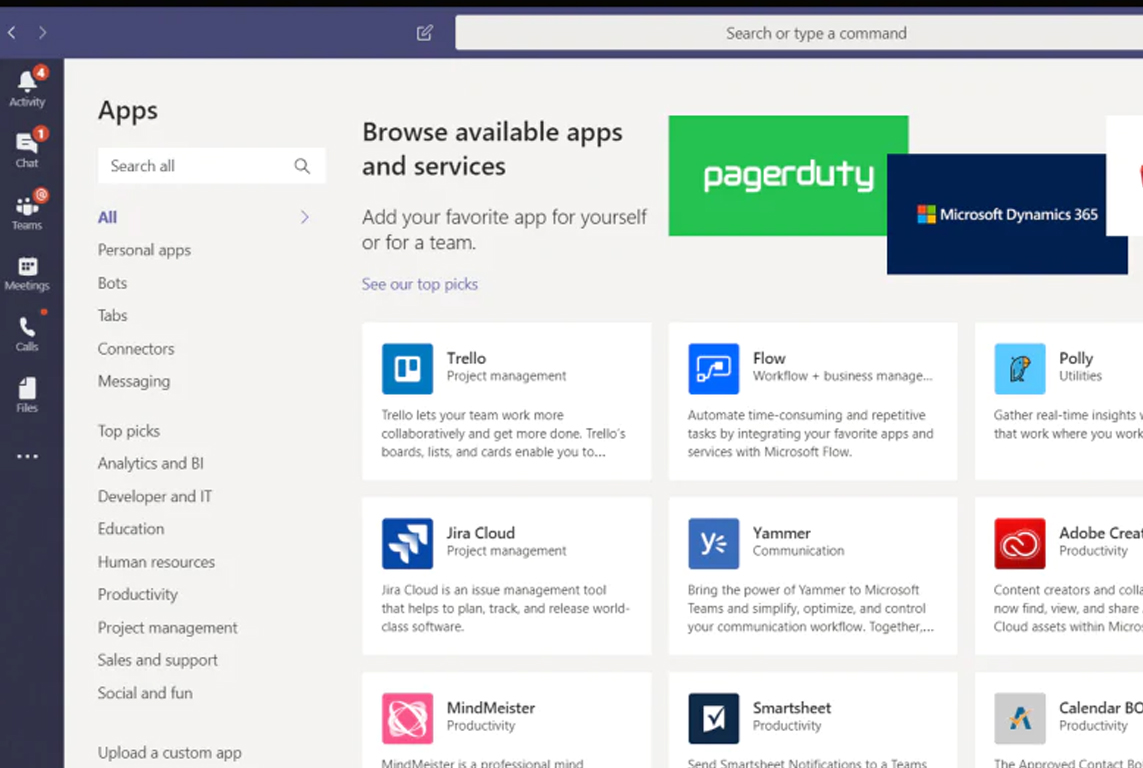Filter apps by Tabs
Viewport: 1143px width, 768px height.
pyautogui.click(x=112, y=316)
